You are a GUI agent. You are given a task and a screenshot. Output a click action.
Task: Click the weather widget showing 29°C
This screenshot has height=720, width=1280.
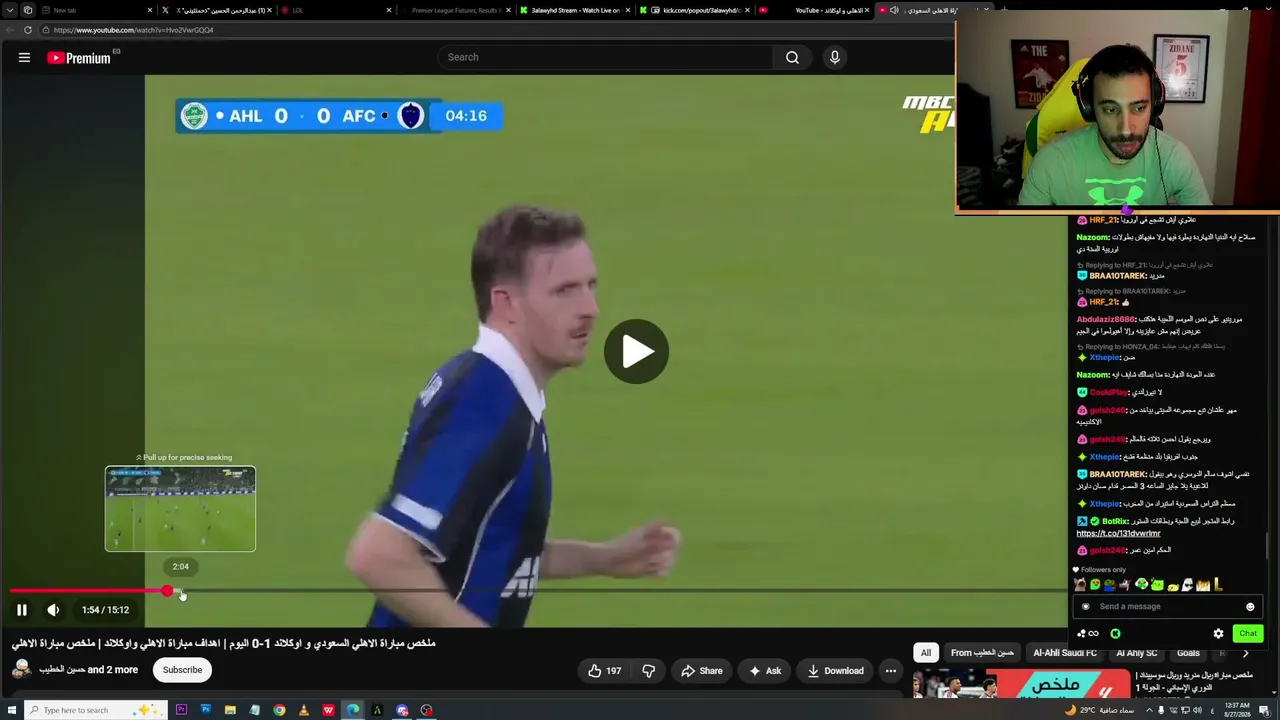(1100, 710)
